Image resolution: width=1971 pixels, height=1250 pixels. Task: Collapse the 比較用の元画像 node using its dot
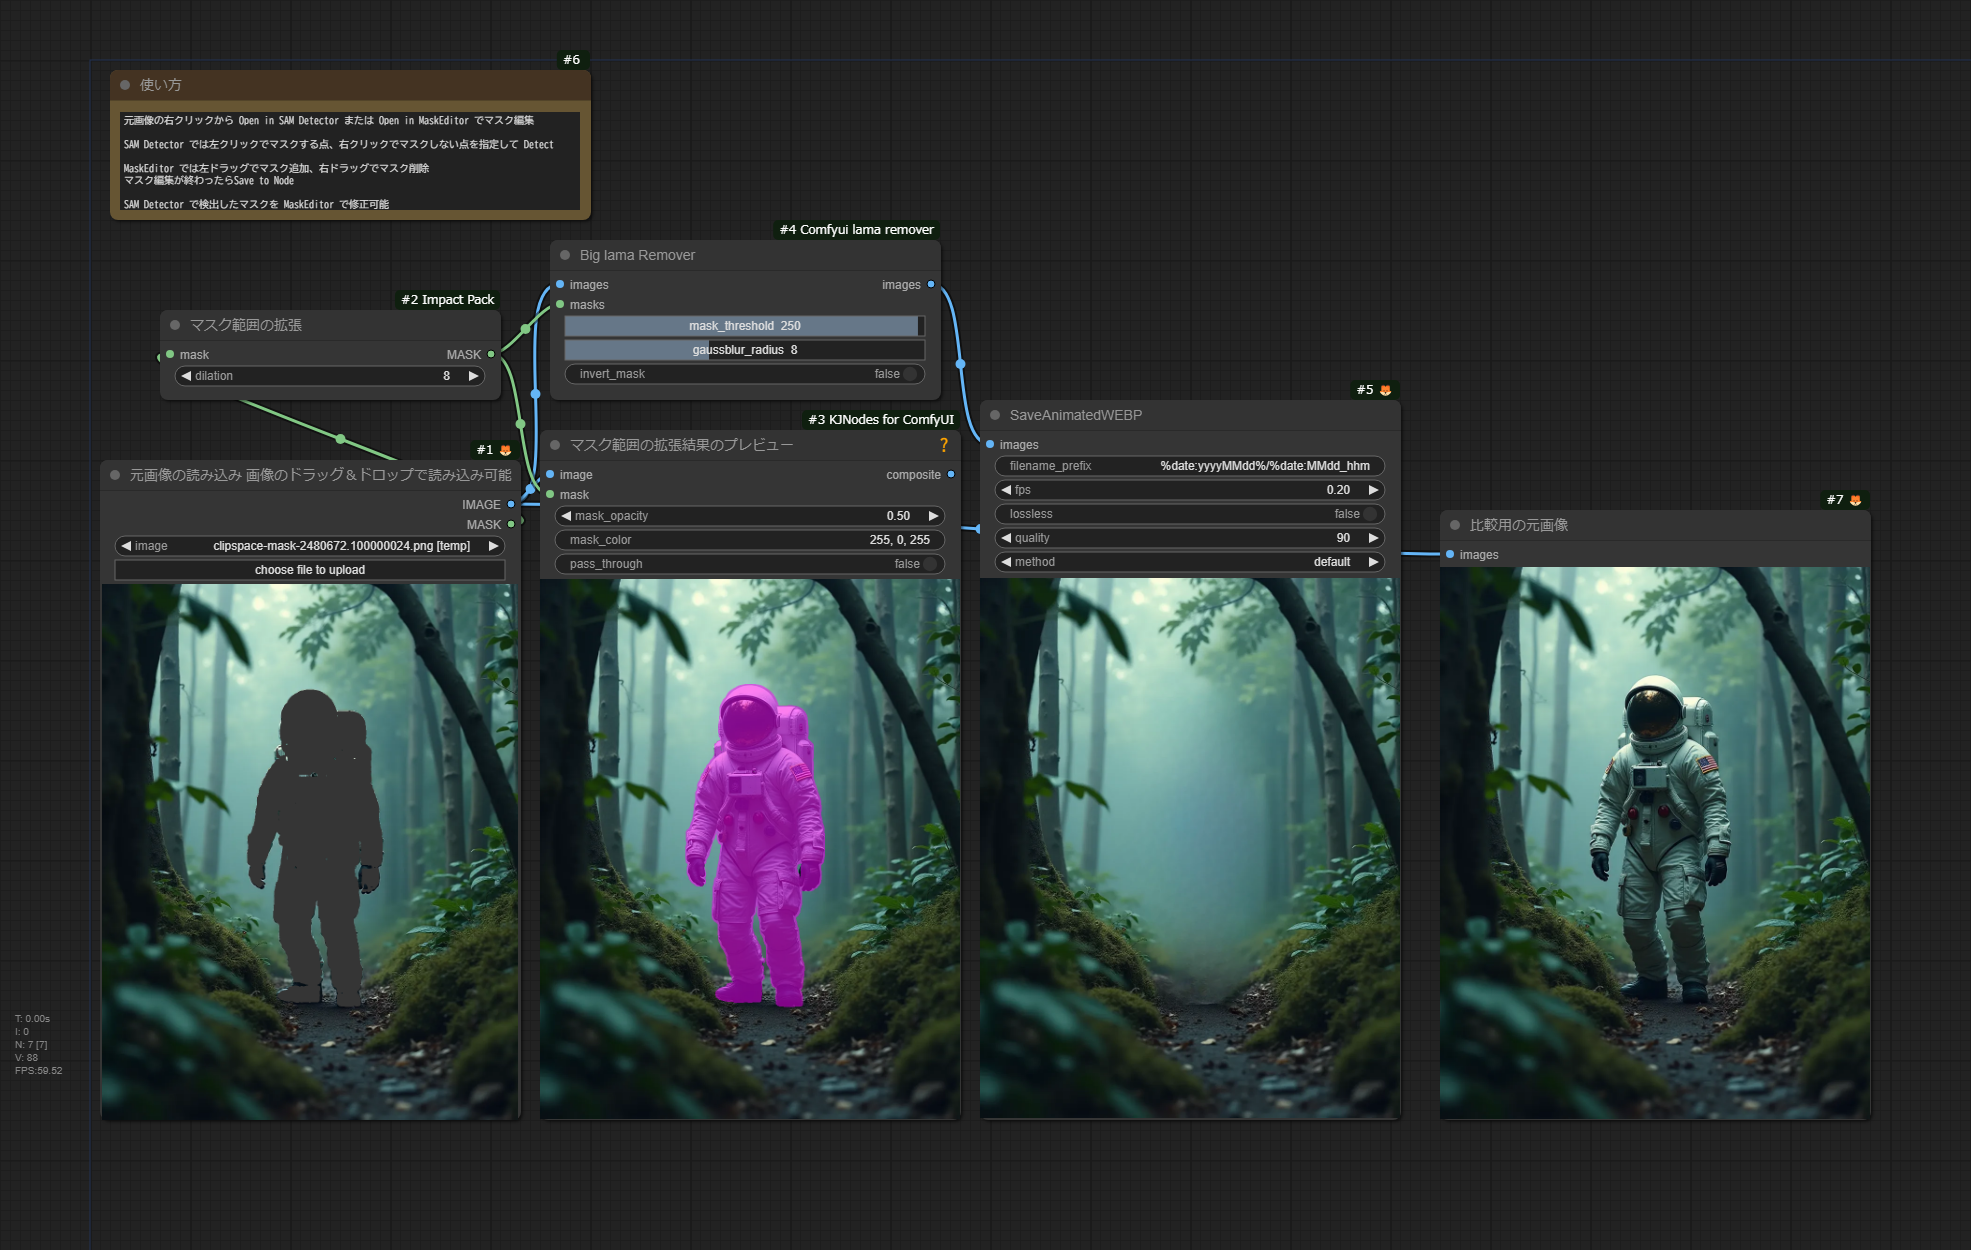(1455, 525)
